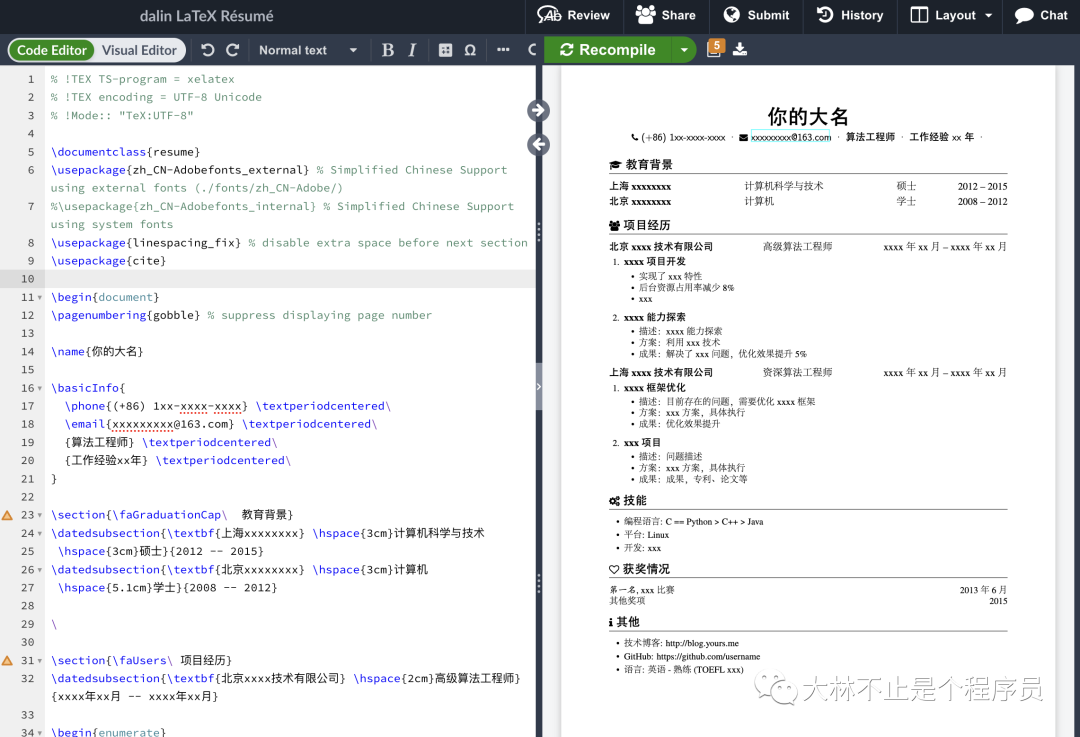This screenshot has width=1080, height=737.
Task: Open the Layout dropdown menu
Action: click(x=951, y=15)
